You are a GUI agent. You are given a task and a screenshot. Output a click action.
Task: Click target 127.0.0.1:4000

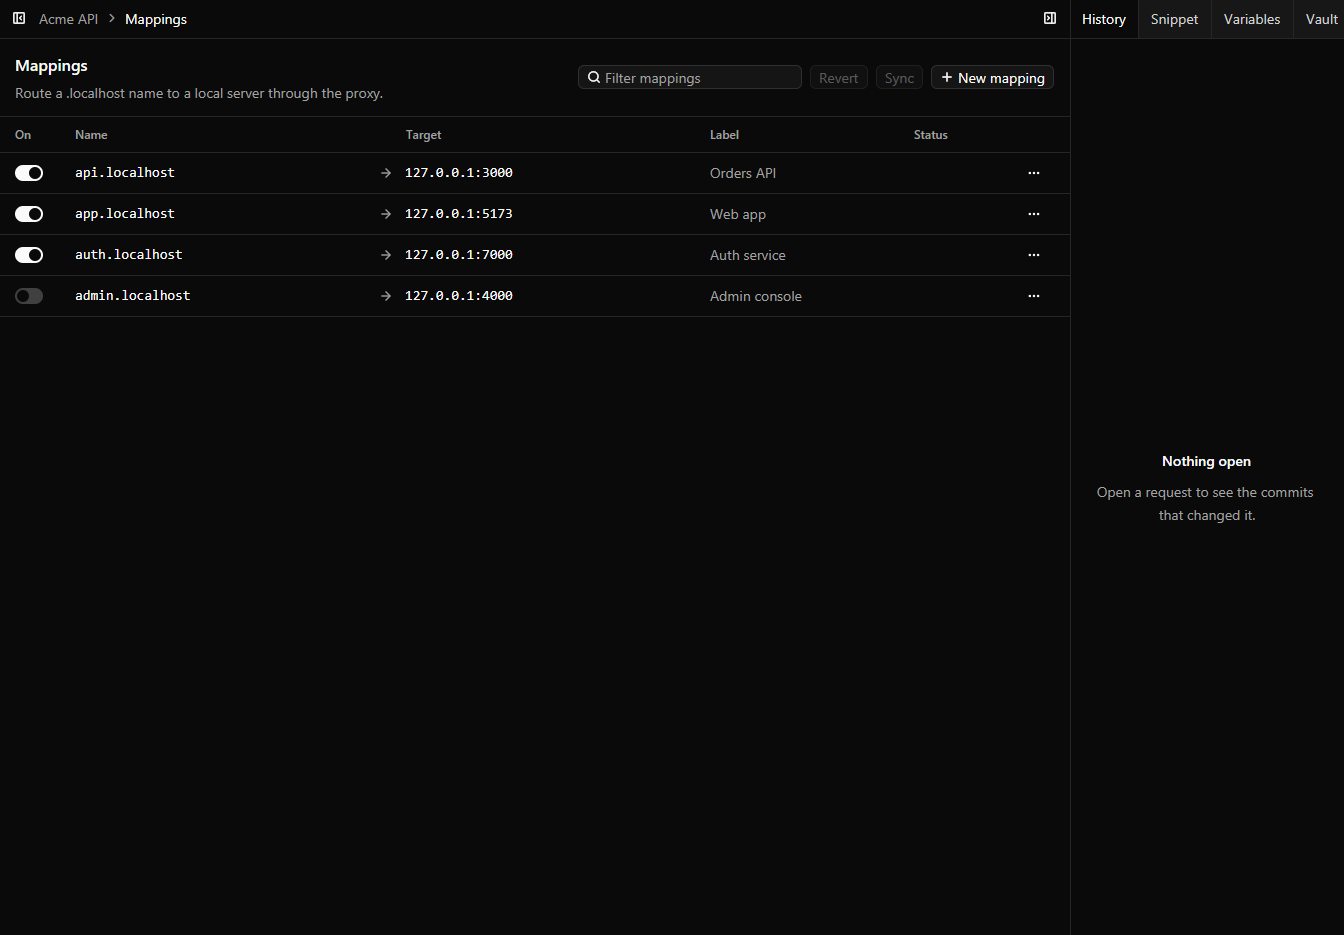click(459, 296)
